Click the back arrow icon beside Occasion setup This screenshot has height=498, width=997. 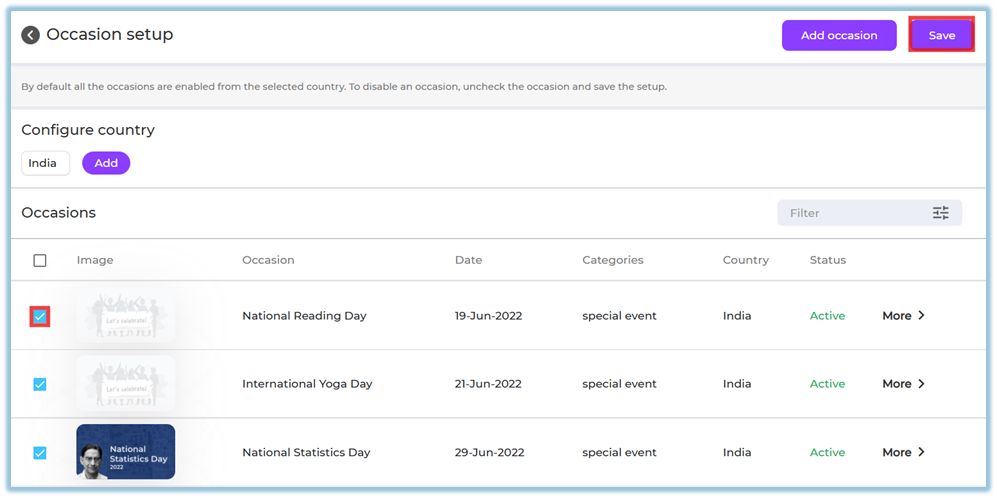(31, 35)
